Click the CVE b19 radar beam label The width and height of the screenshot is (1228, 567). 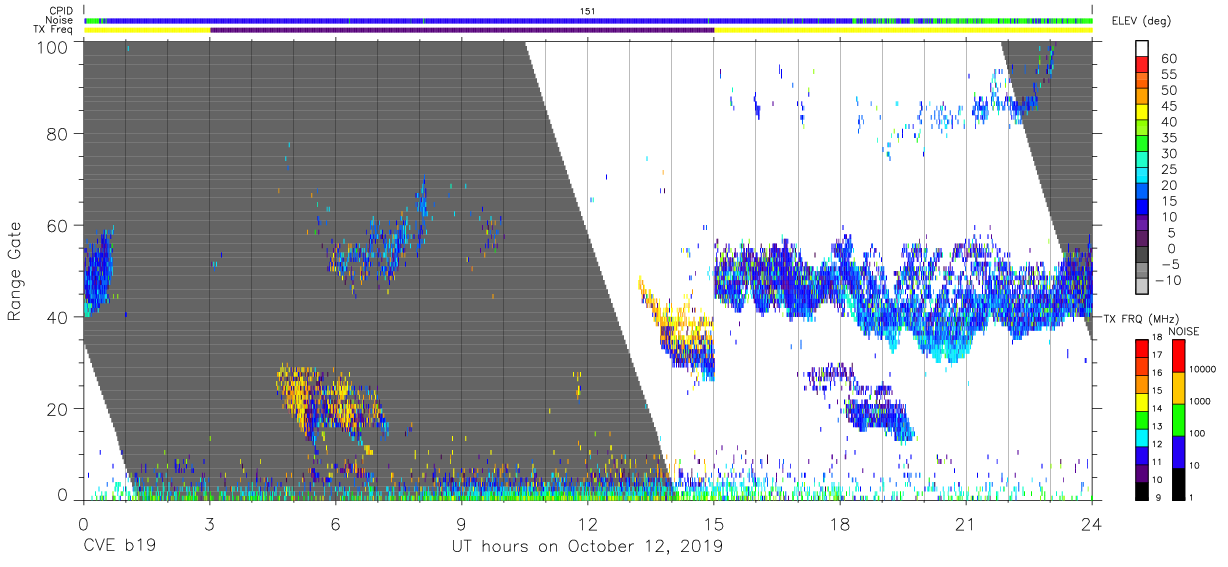(x=118, y=547)
